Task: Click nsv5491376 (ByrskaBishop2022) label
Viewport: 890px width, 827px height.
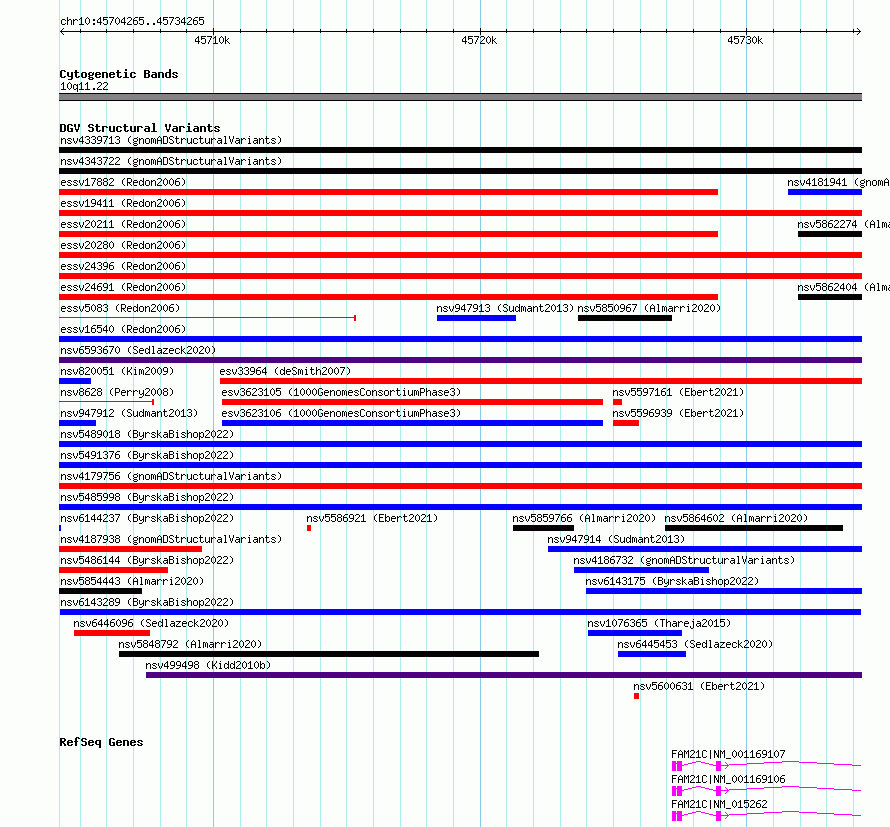Action: (x=147, y=455)
